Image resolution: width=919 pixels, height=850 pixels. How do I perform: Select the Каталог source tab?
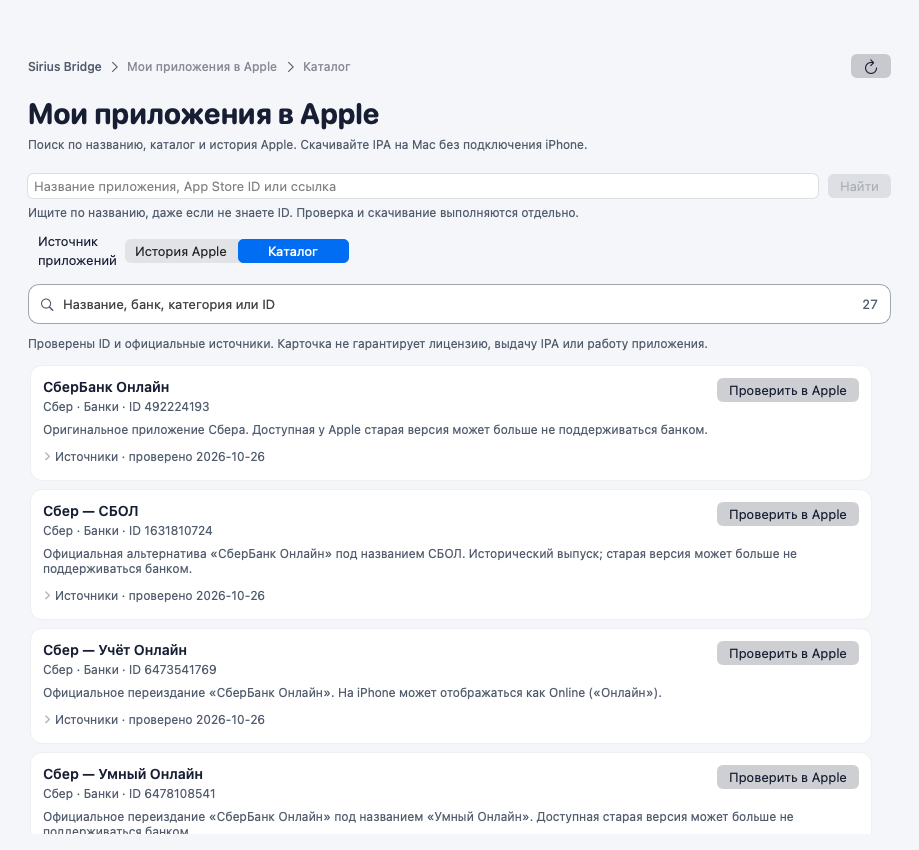[x=293, y=251]
